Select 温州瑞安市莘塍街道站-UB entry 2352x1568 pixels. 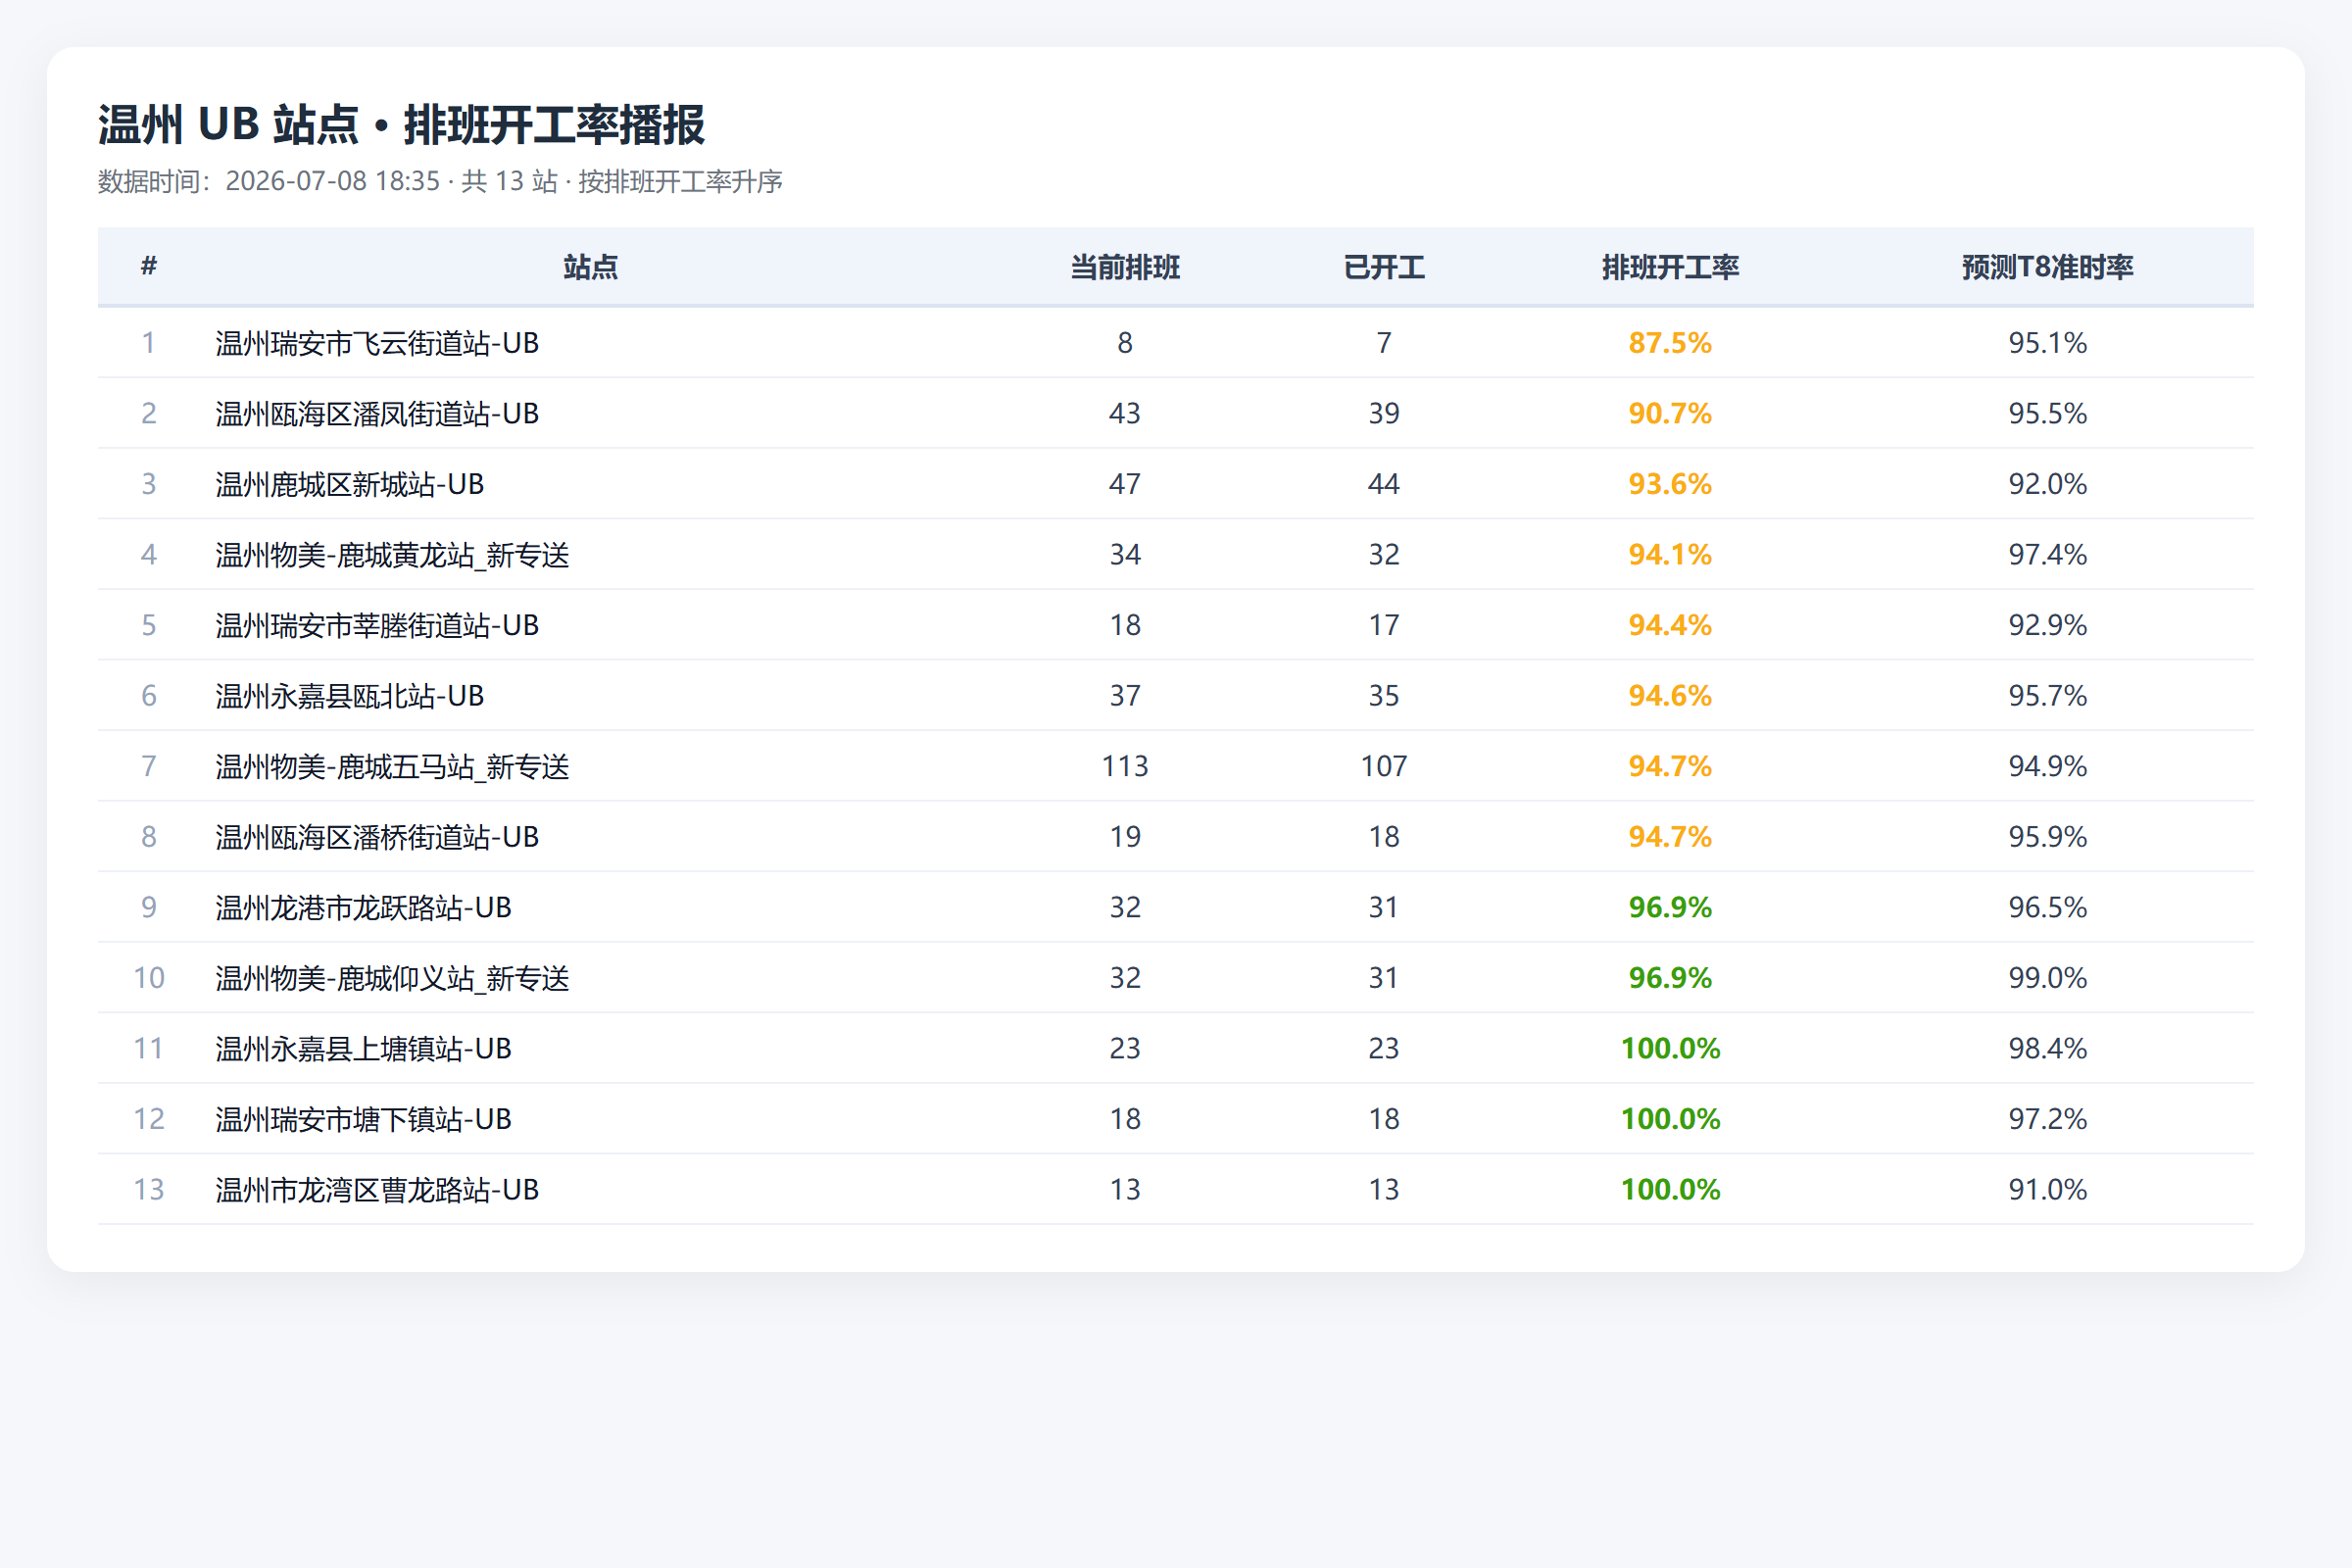[377, 625]
